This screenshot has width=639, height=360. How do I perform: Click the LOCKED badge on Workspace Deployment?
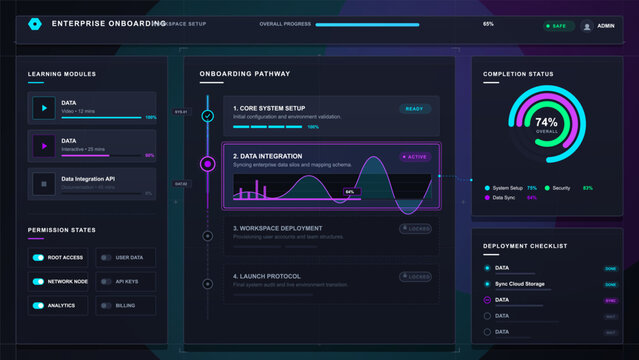click(415, 229)
